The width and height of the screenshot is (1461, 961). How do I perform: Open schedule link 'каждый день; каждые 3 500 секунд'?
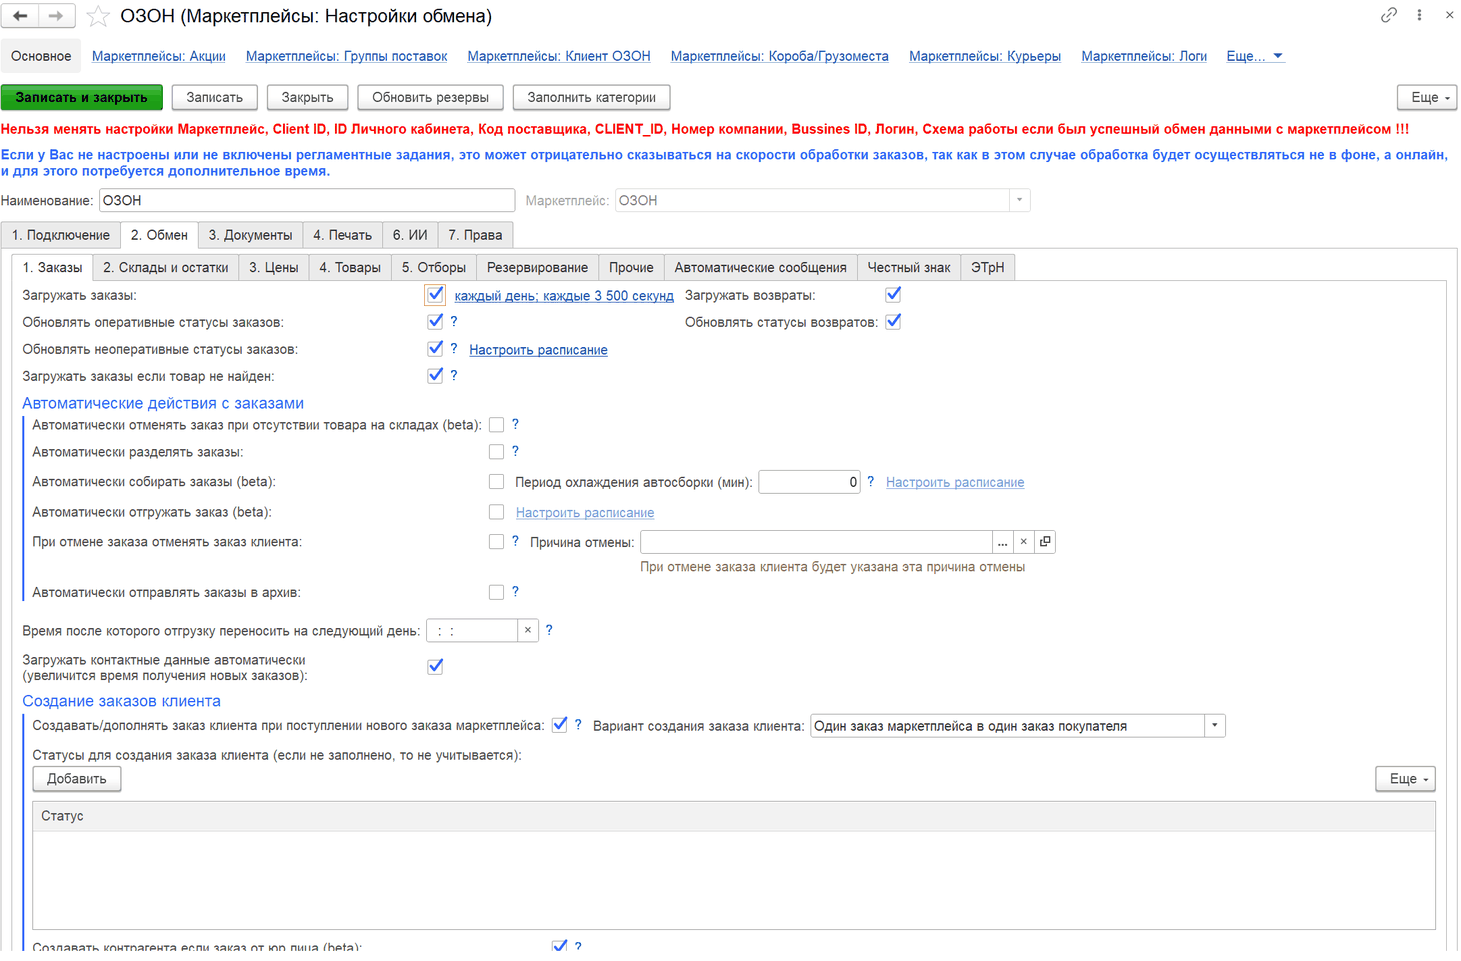point(564,296)
